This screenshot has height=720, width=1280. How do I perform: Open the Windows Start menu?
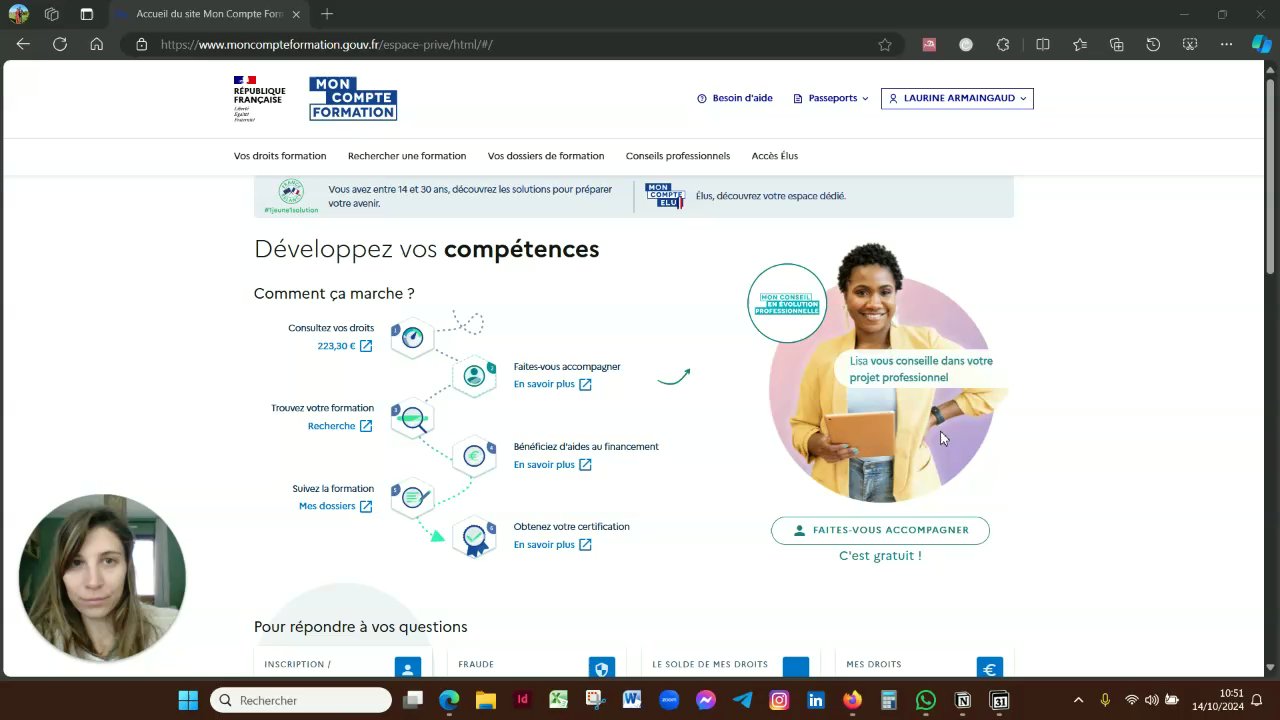[188, 700]
